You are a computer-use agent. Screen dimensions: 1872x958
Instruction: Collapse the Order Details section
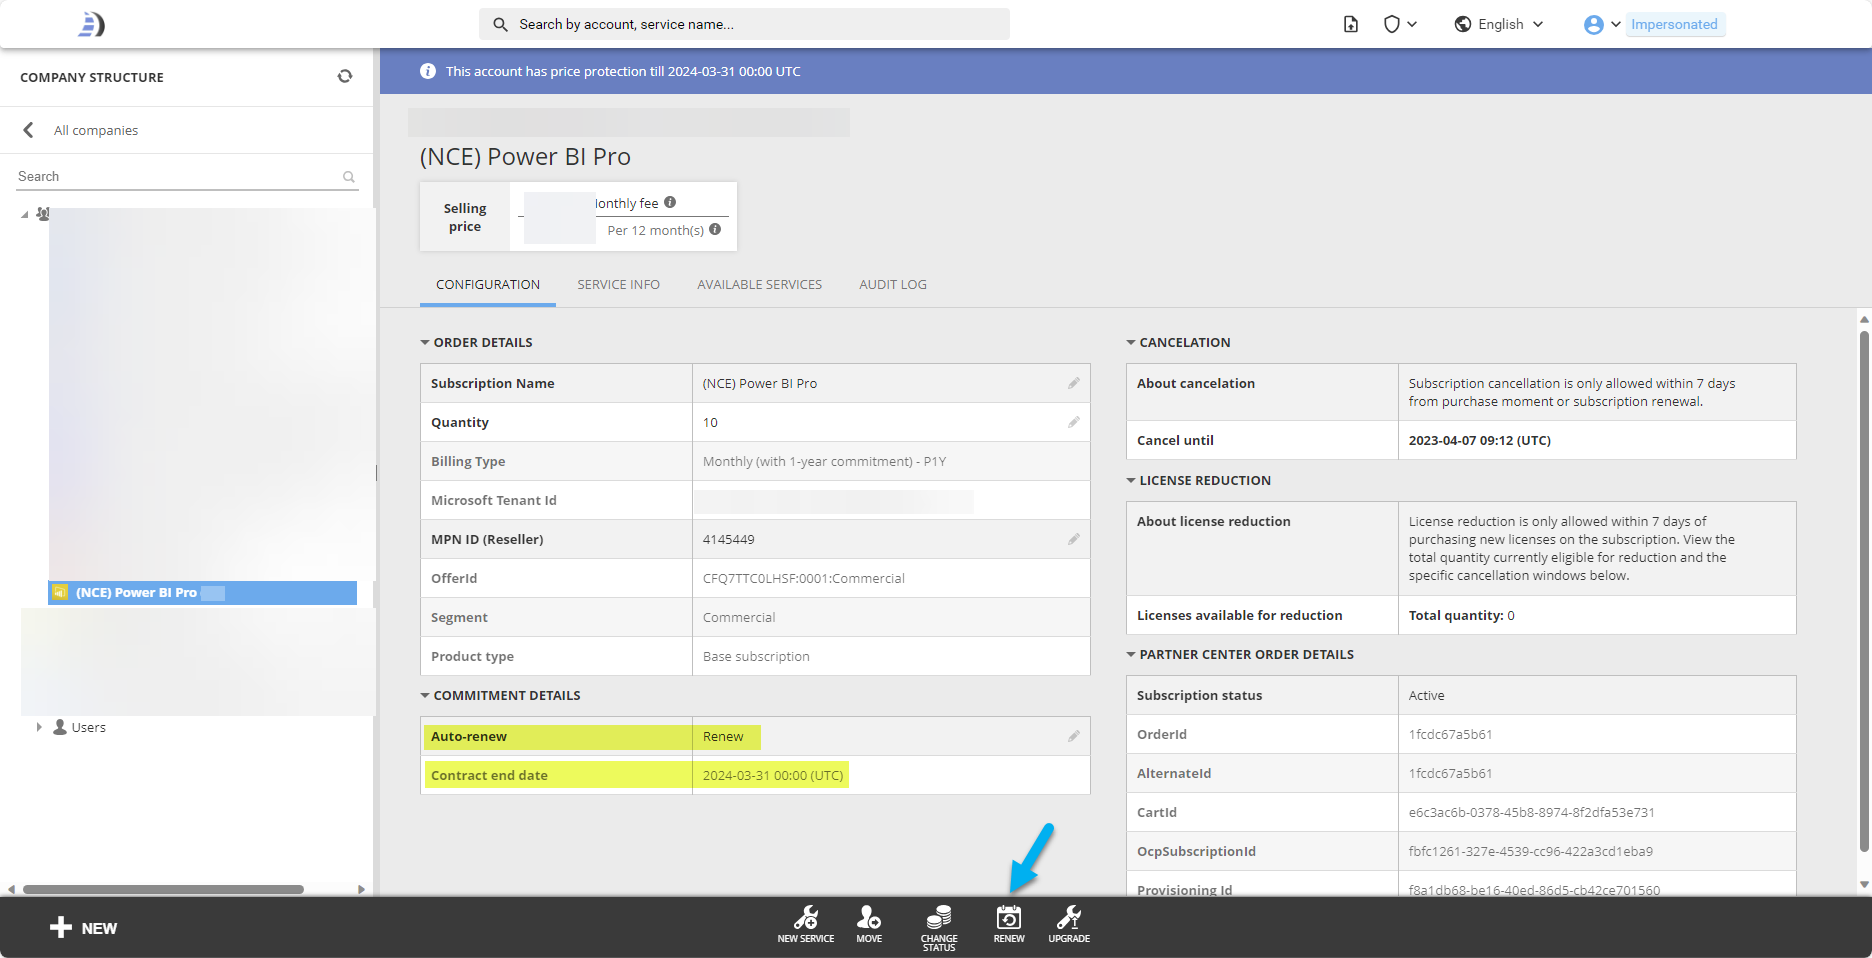(425, 342)
